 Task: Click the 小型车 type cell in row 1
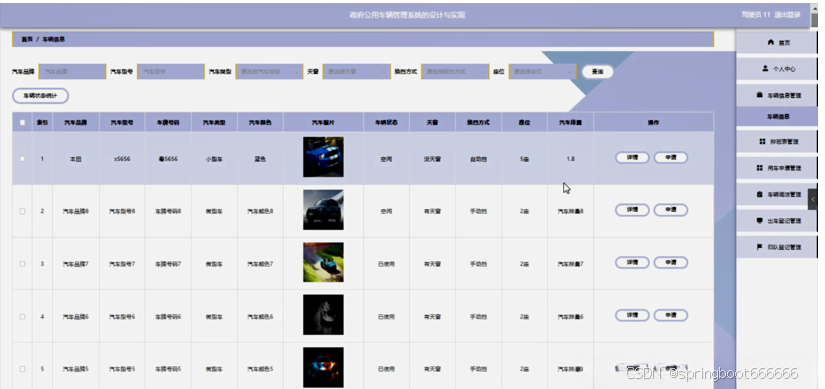(214, 159)
